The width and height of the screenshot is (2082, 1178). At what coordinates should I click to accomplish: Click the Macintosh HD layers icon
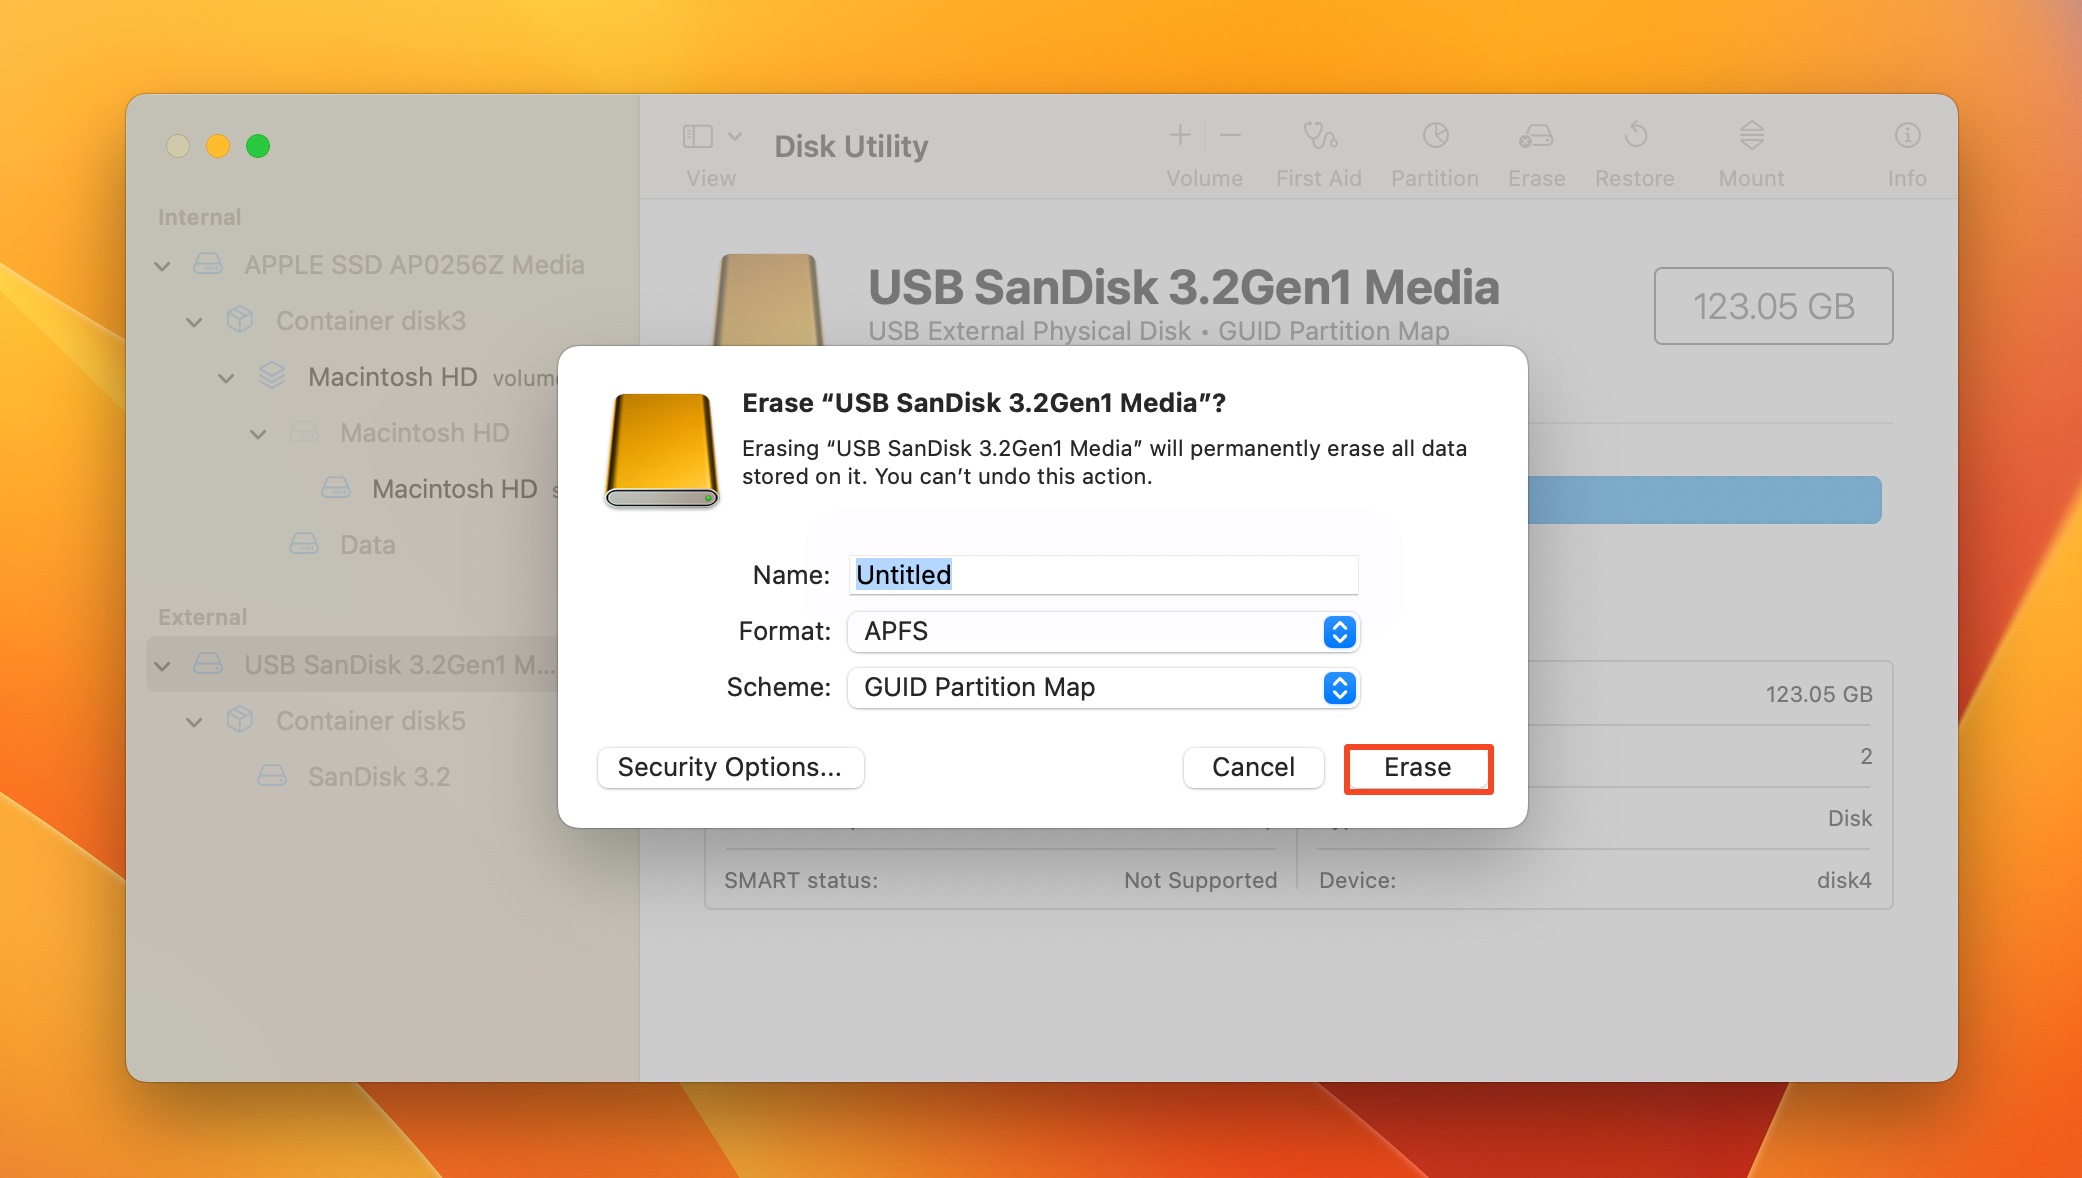pyautogui.click(x=272, y=376)
